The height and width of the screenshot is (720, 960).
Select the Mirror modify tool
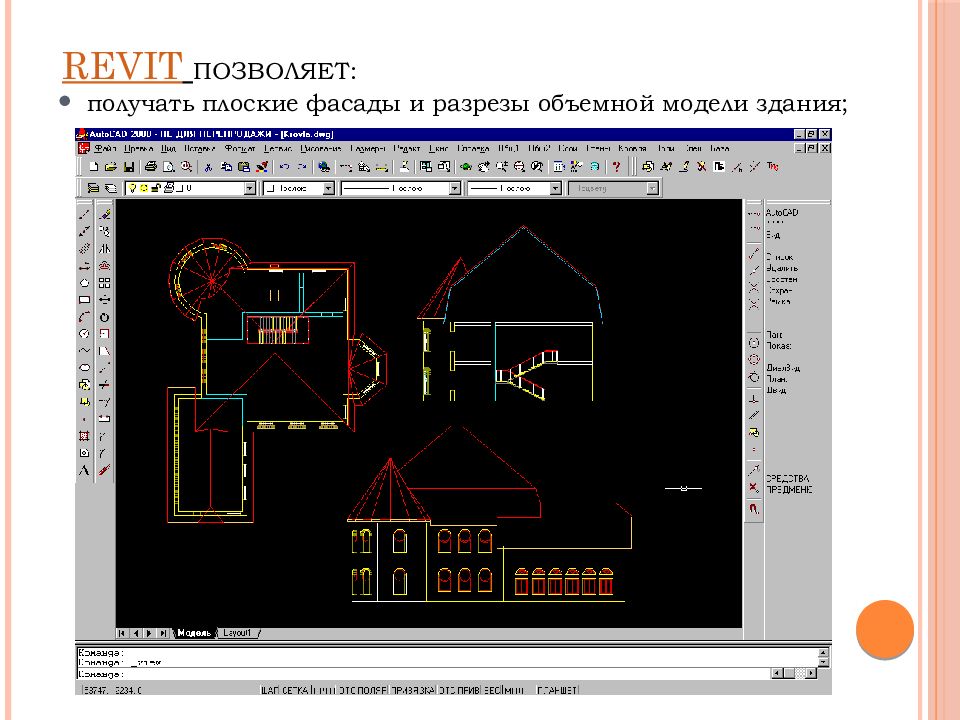pyautogui.click(x=105, y=249)
